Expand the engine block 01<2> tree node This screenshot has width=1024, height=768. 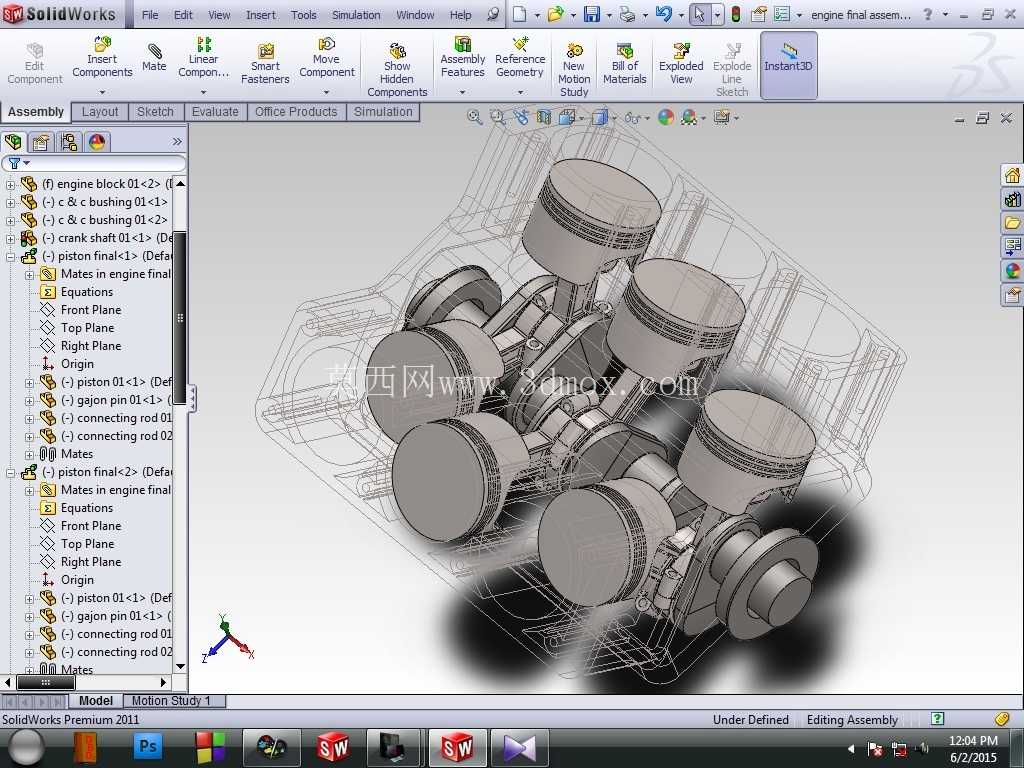click(x=10, y=185)
